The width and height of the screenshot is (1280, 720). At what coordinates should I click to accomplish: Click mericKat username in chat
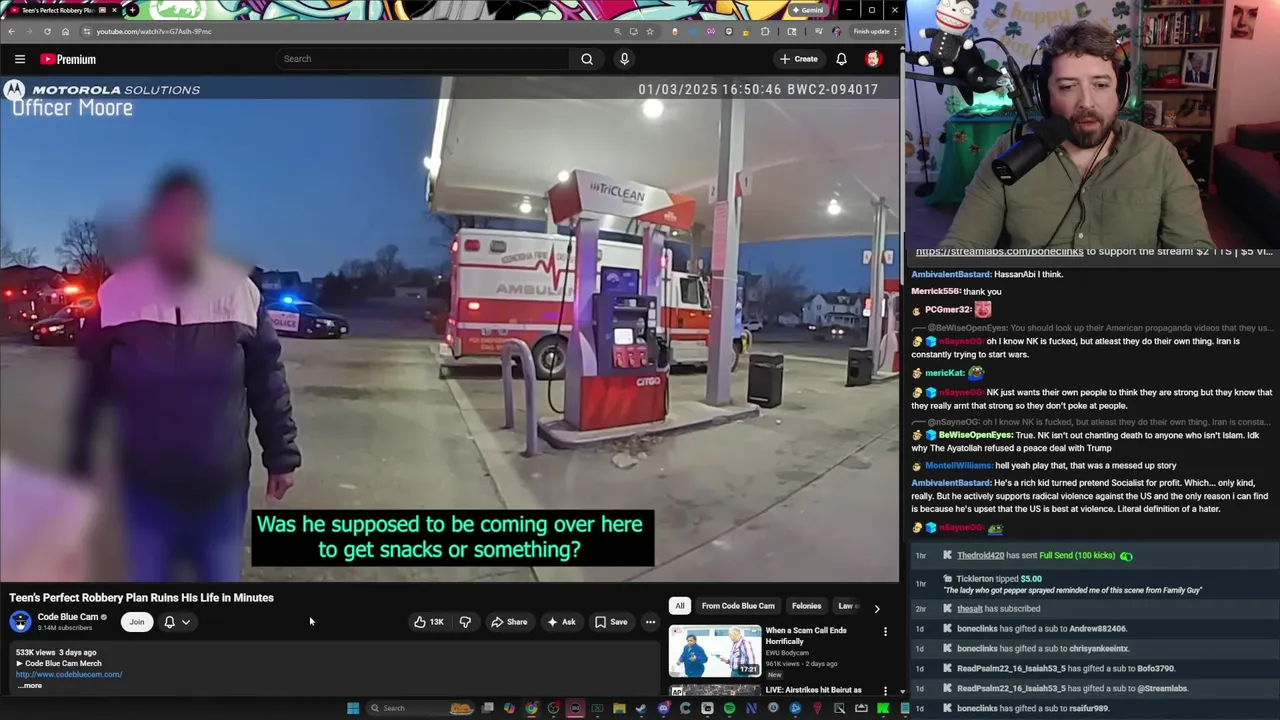click(944, 373)
